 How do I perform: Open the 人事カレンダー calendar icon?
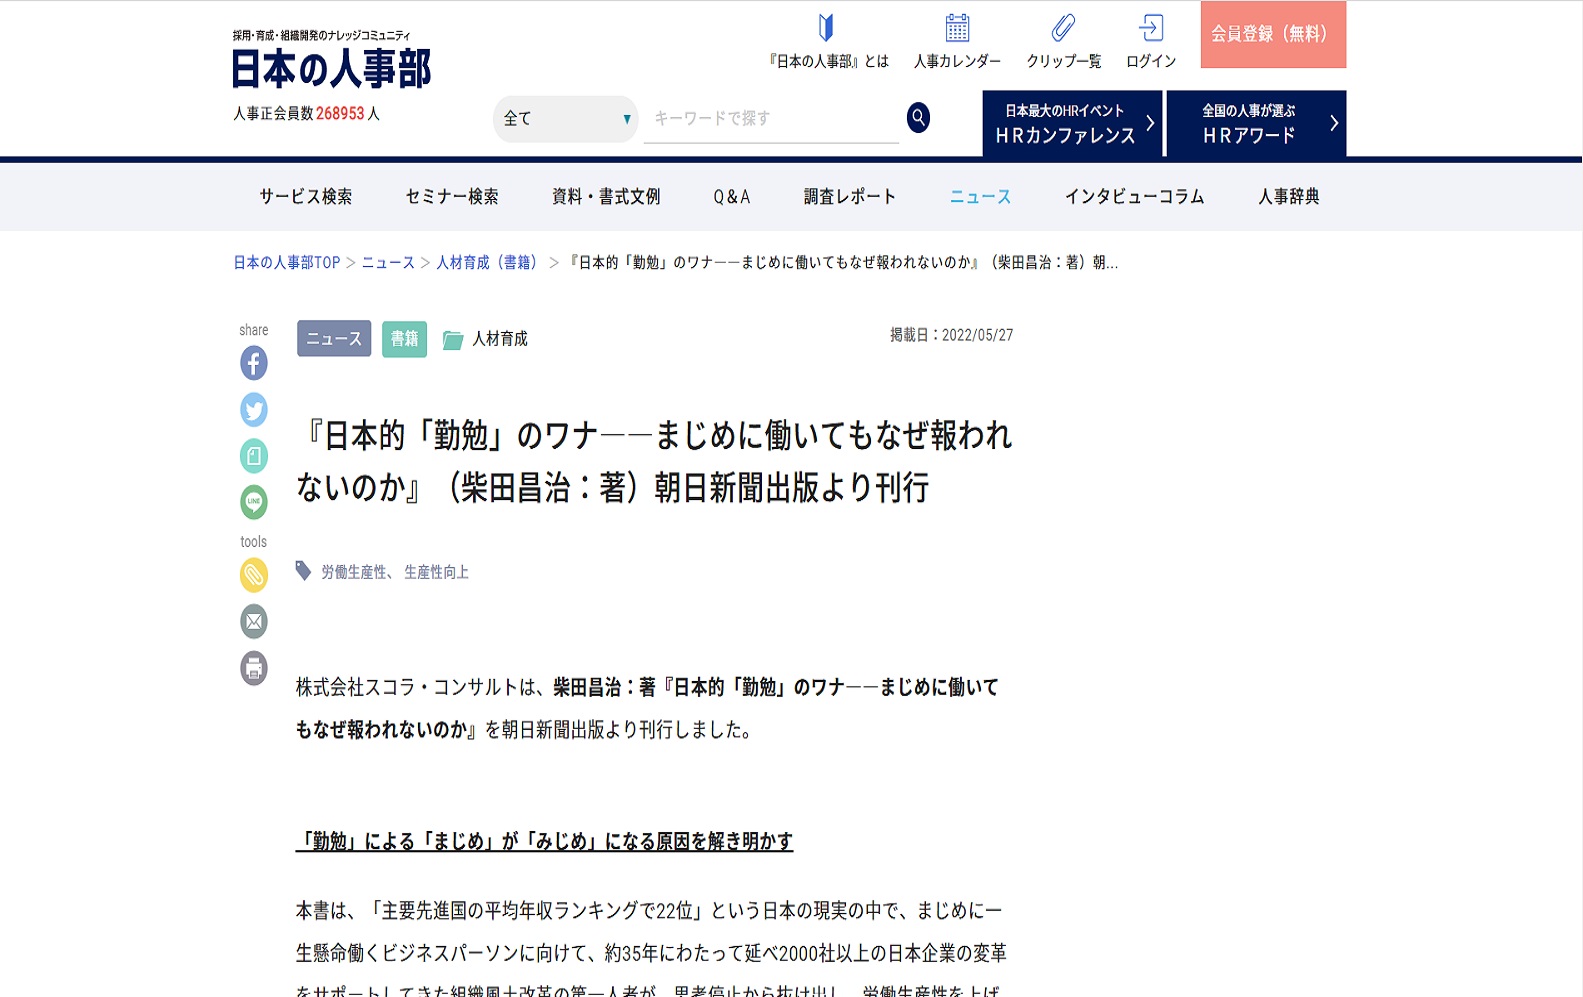tap(957, 29)
